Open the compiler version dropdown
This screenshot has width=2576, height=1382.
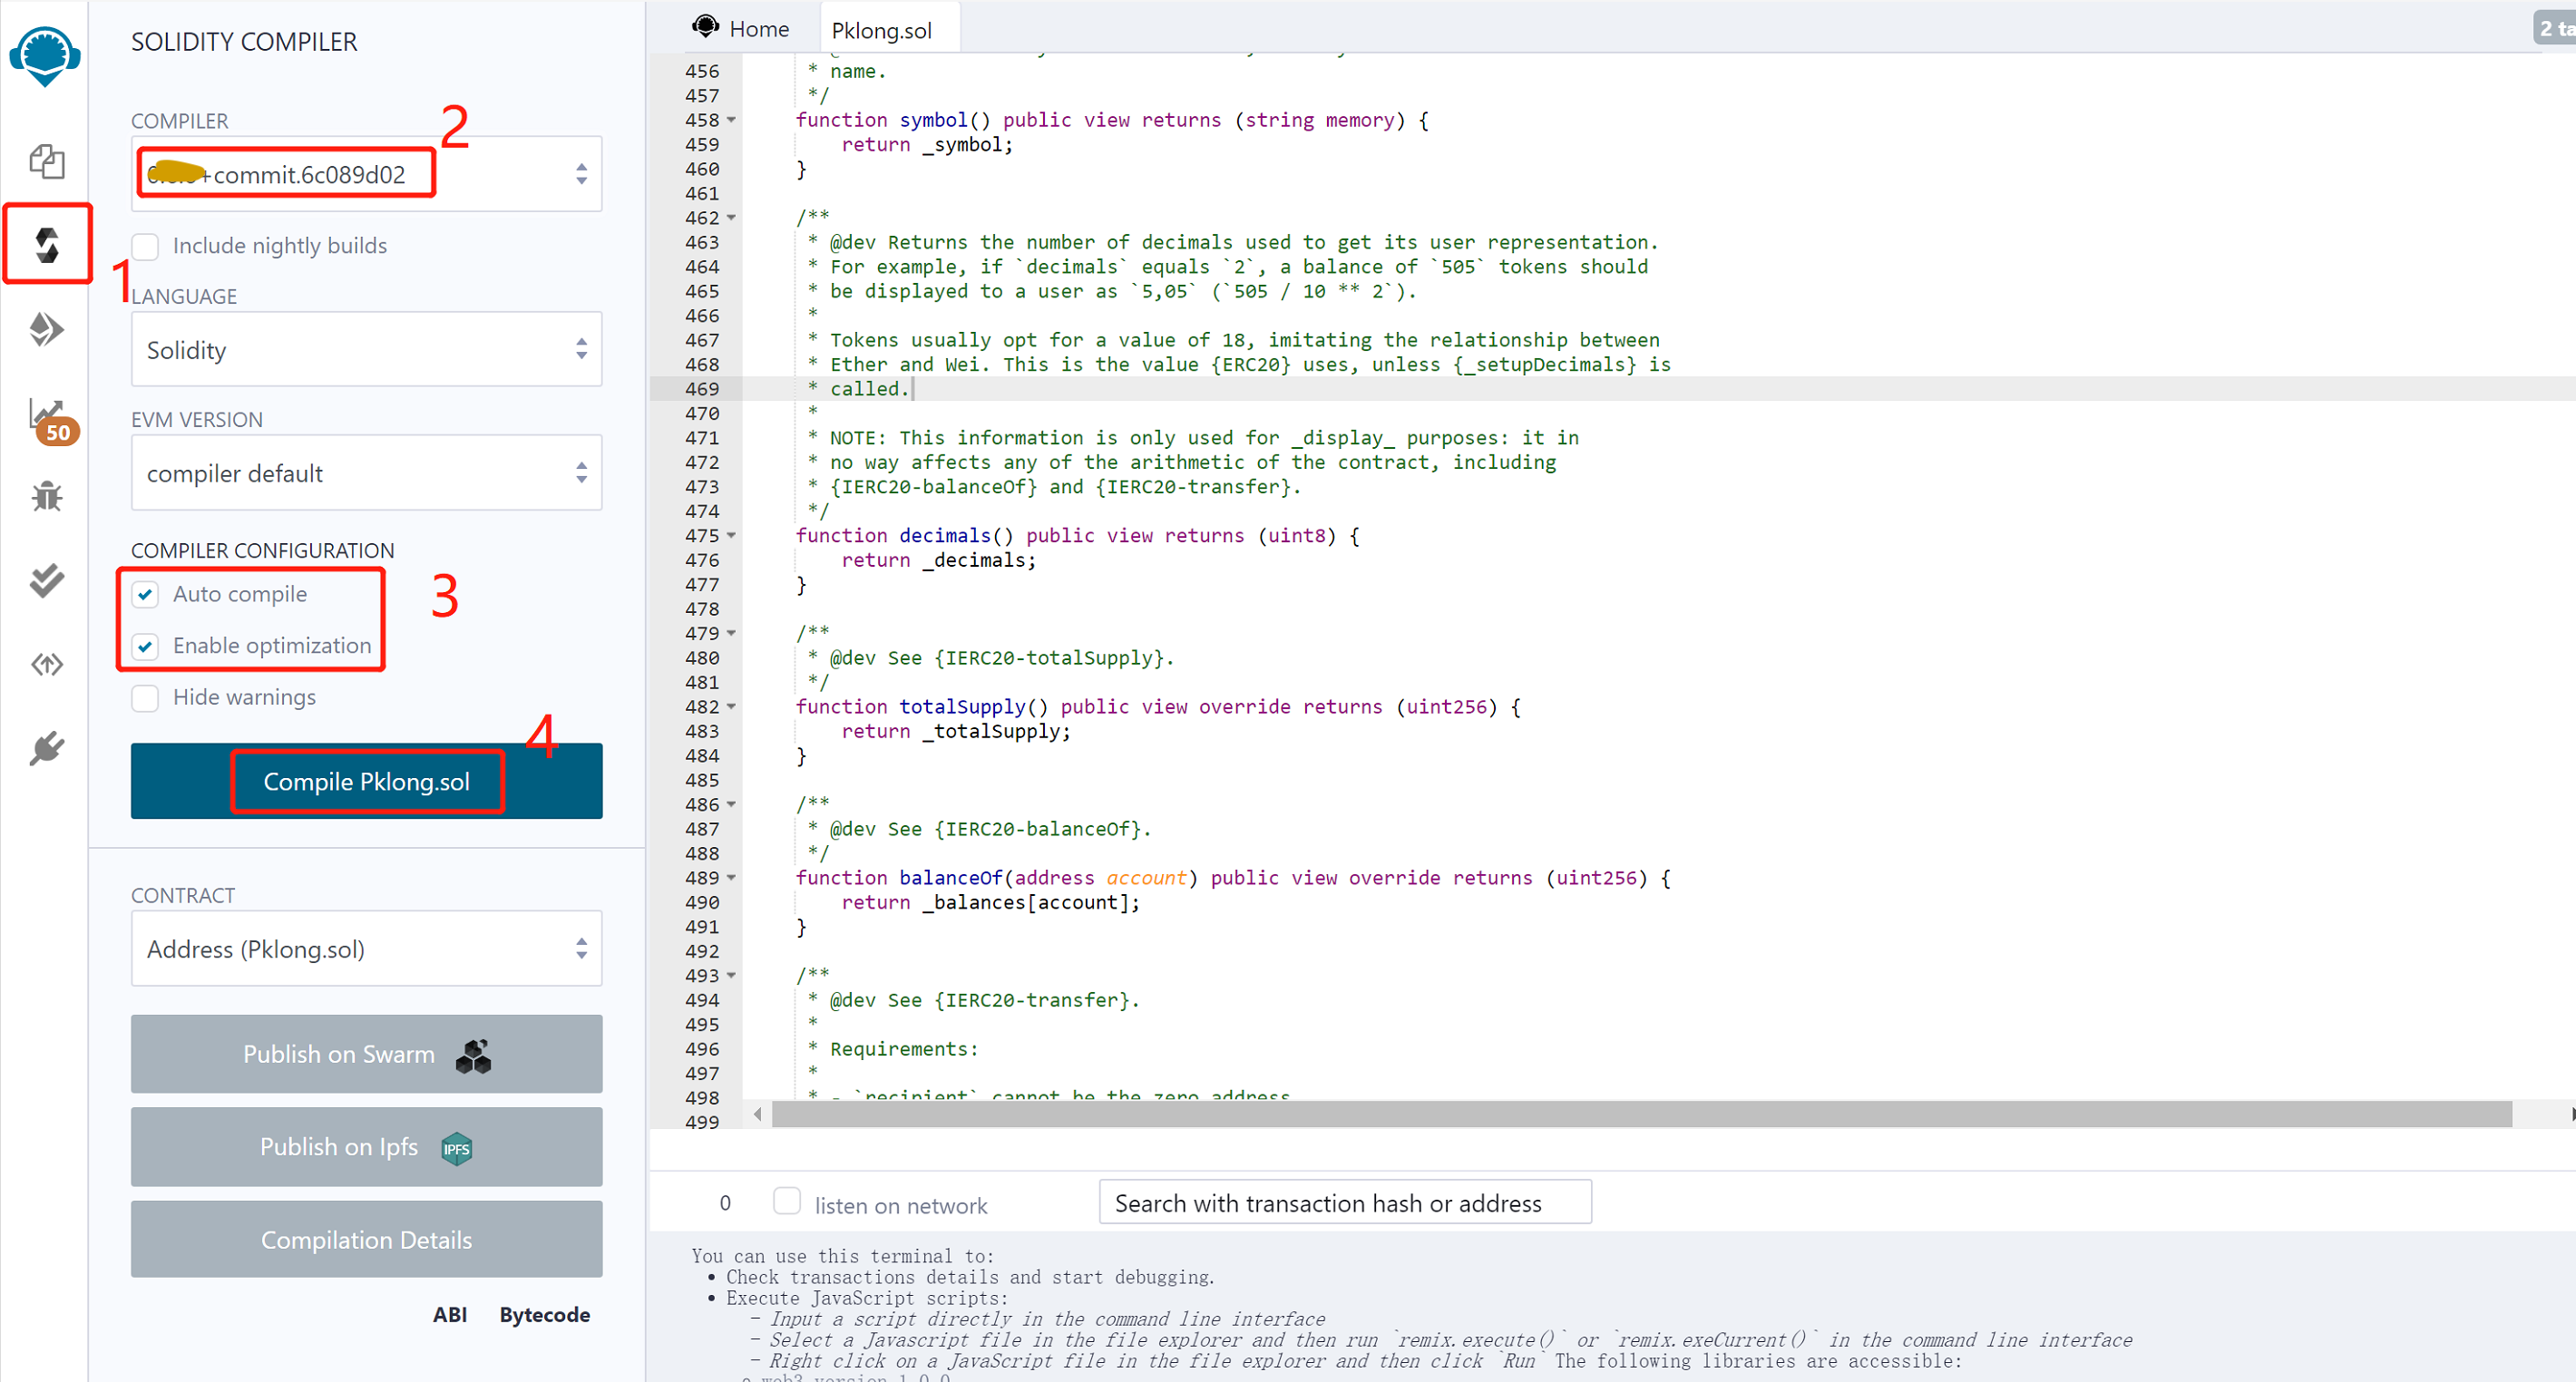coord(366,175)
